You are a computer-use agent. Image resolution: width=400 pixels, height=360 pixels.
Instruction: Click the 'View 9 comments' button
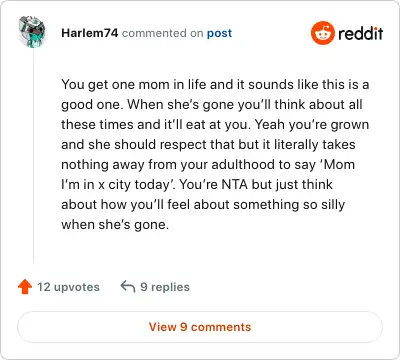click(200, 327)
